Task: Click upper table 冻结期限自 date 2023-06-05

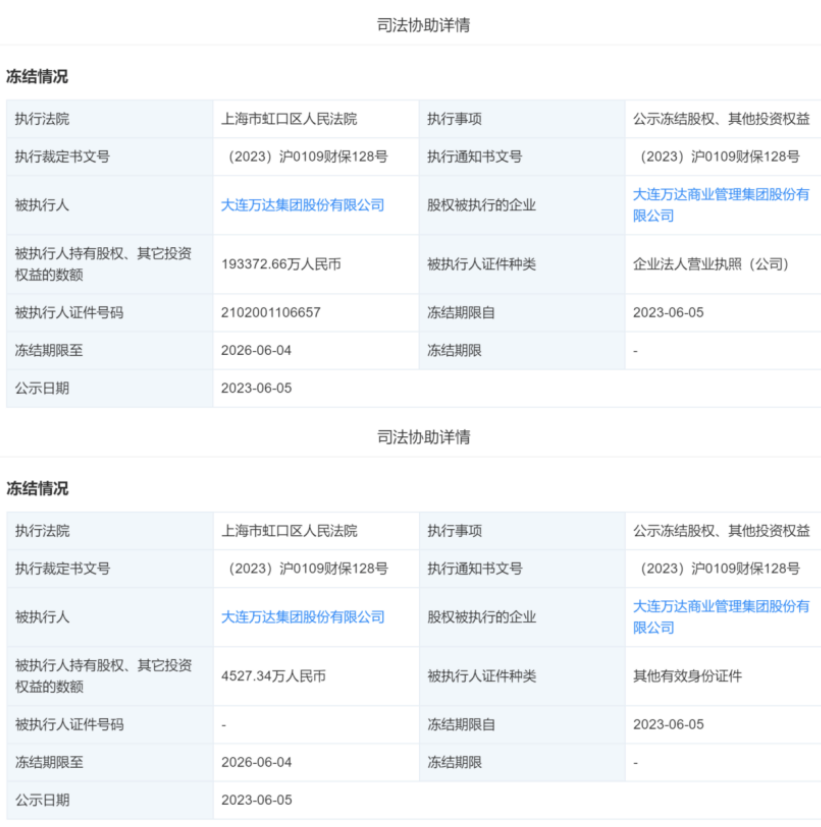Action: coord(668,313)
